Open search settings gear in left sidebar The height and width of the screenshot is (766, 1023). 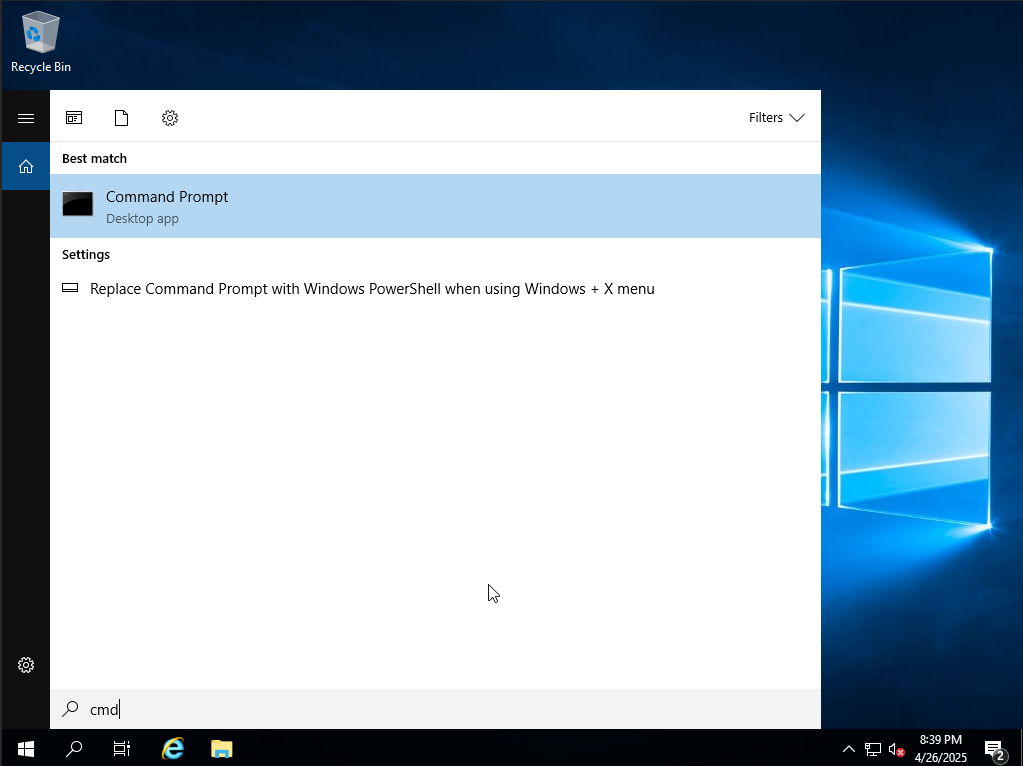pos(25,665)
